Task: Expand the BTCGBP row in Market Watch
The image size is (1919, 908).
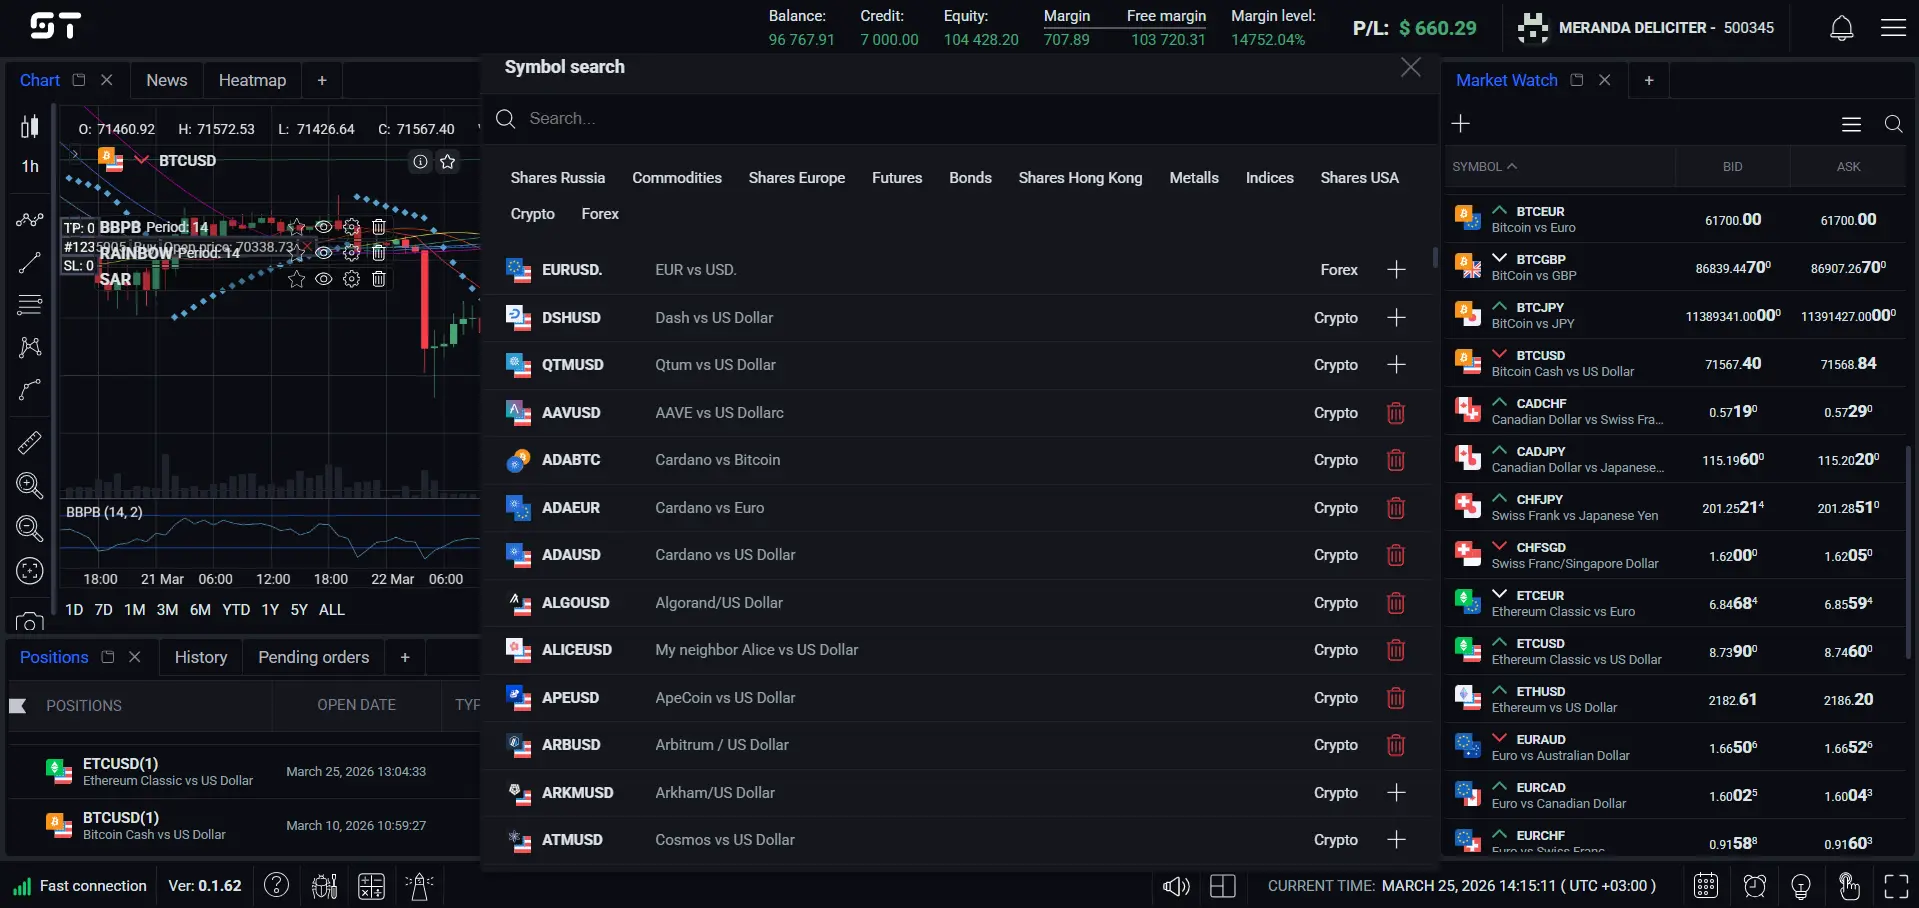Action: point(1498,258)
